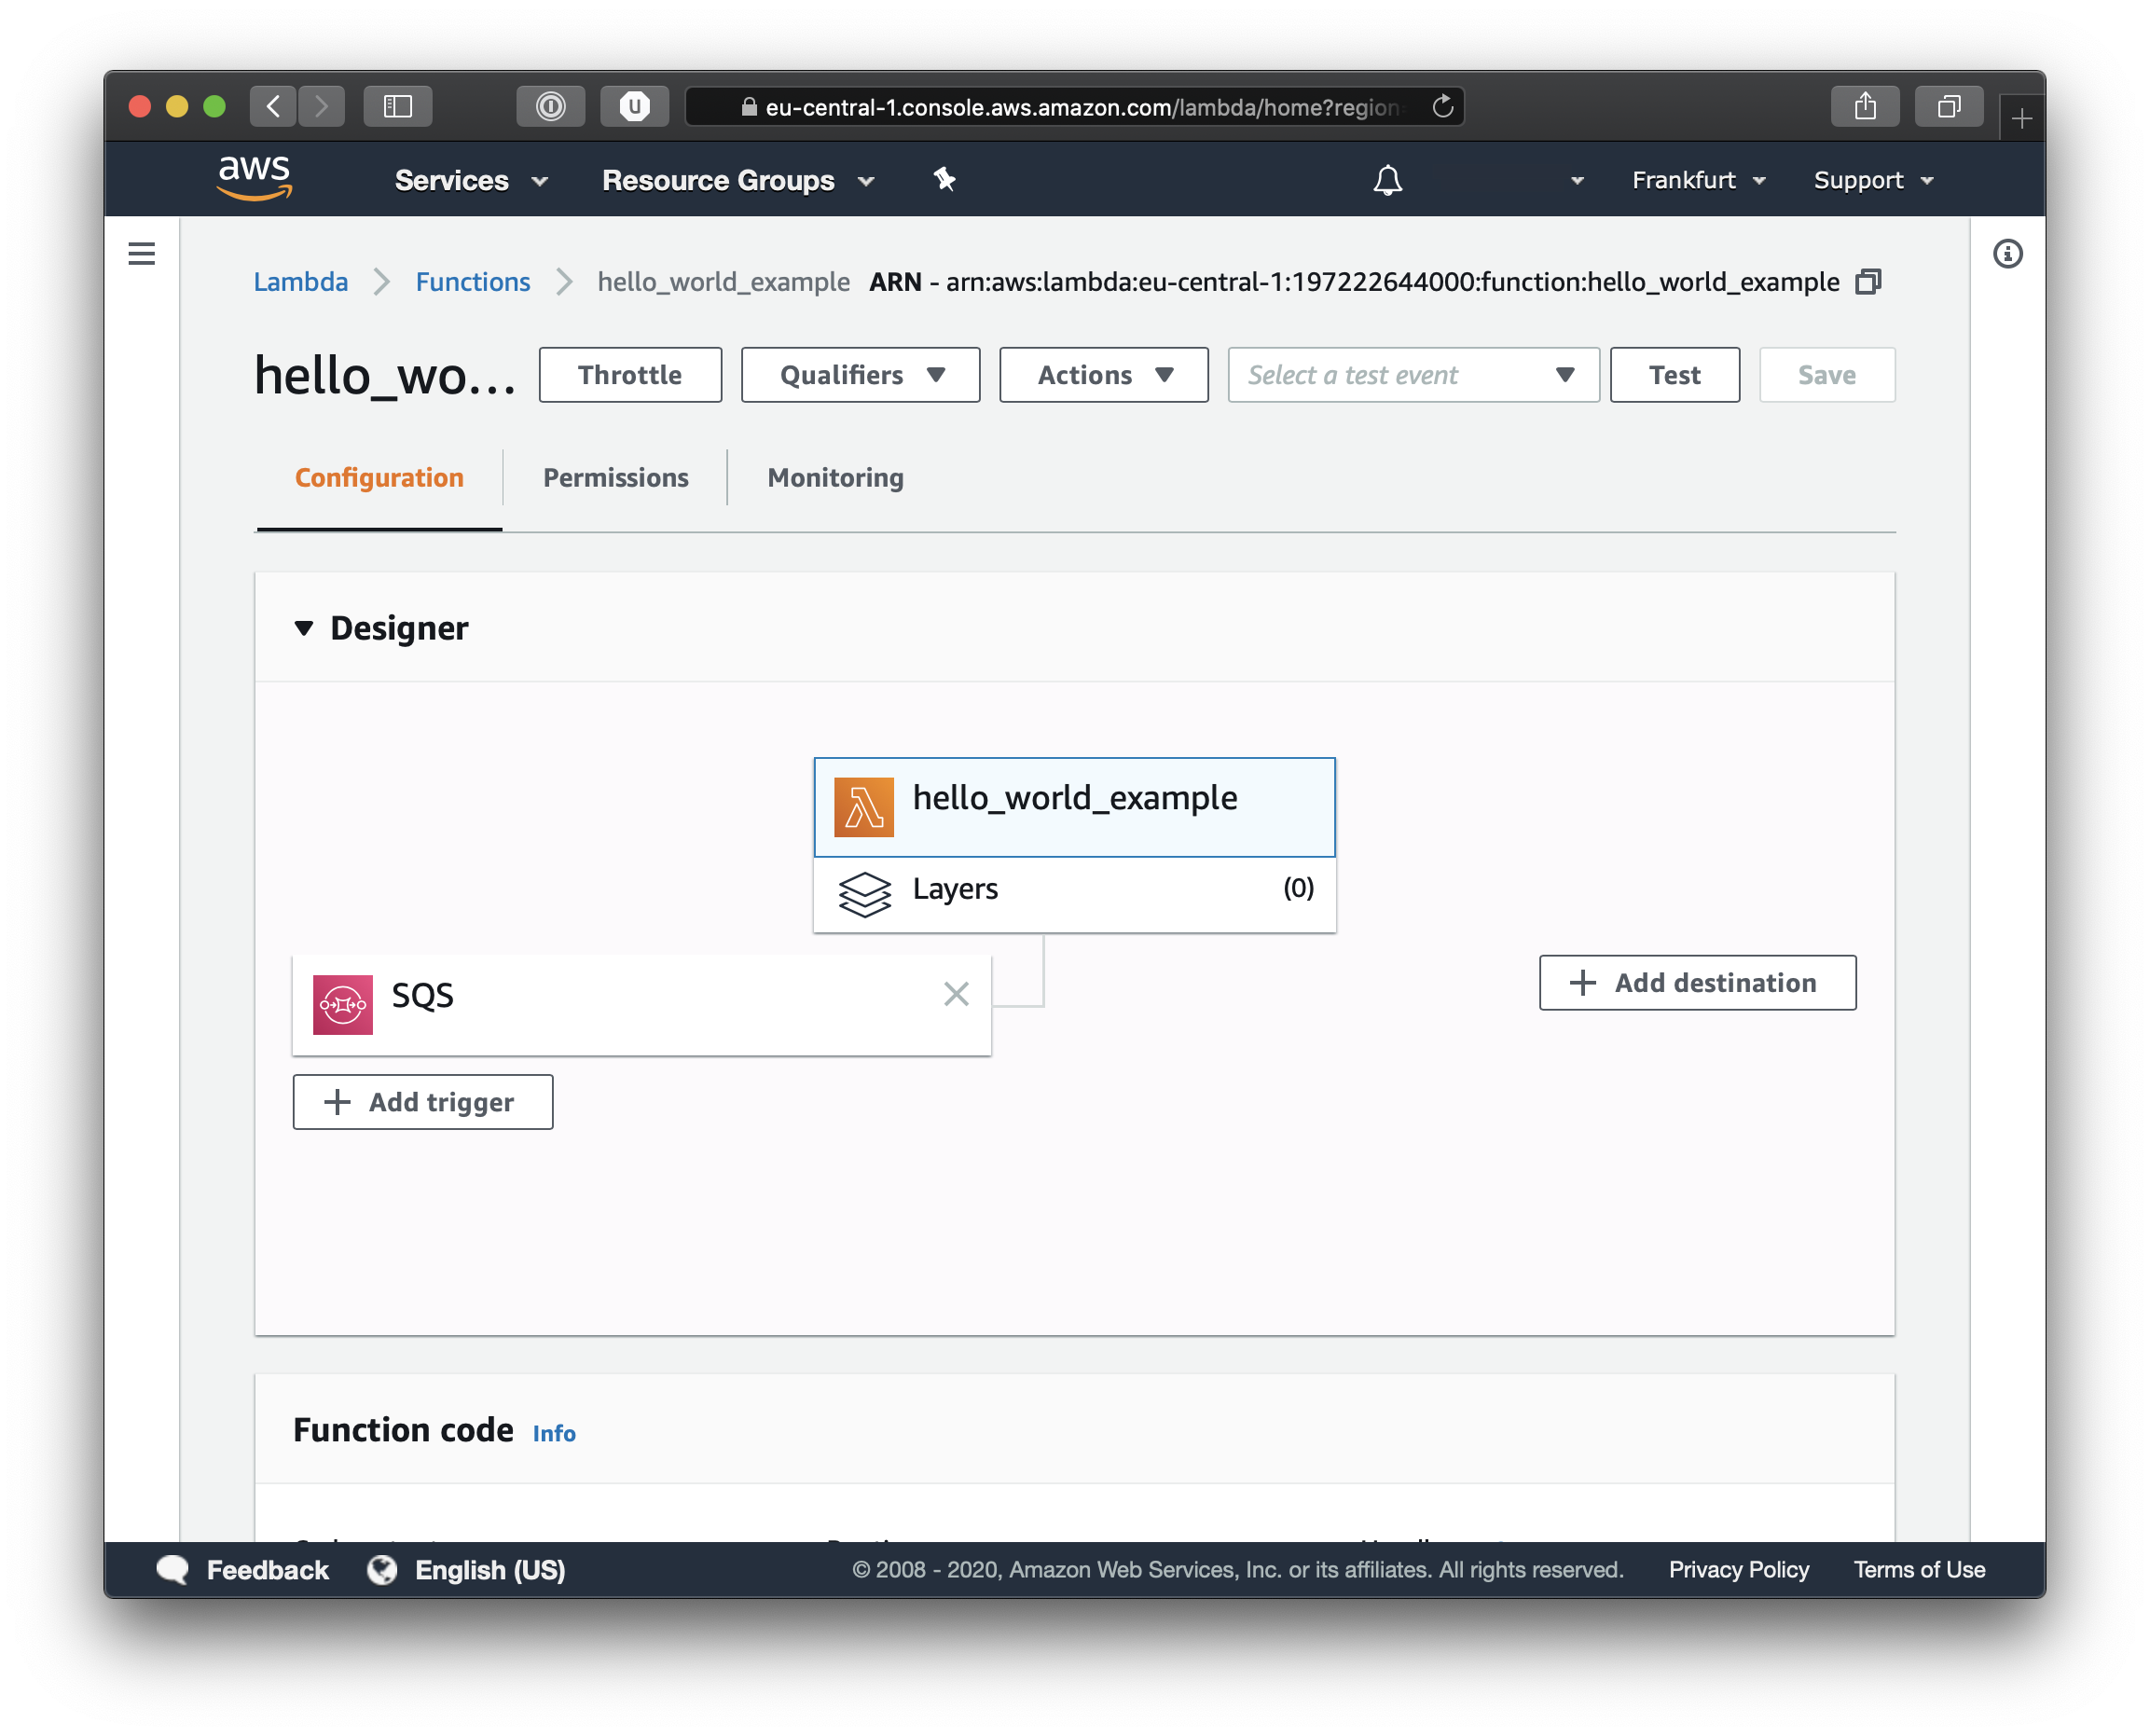Click the pushpin shortcut icon
Image resolution: width=2150 pixels, height=1736 pixels.
click(x=944, y=180)
